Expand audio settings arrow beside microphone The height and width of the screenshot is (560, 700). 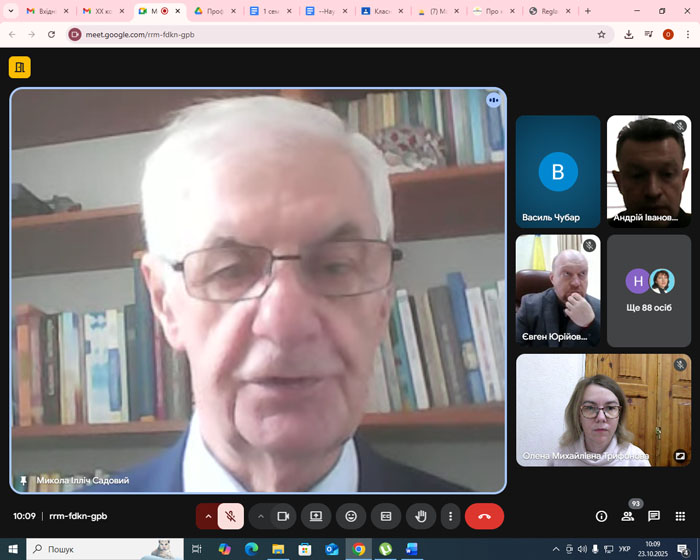coord(208,516)
